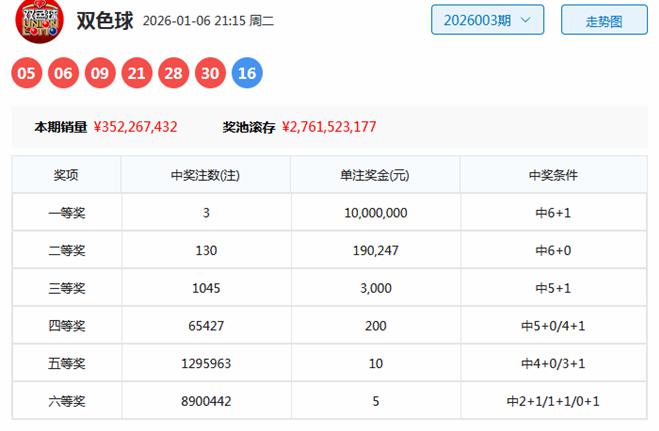659x431 pixels.
Task: Click the 中奖注数(注) column header
Action: click(x=205, y=175)
